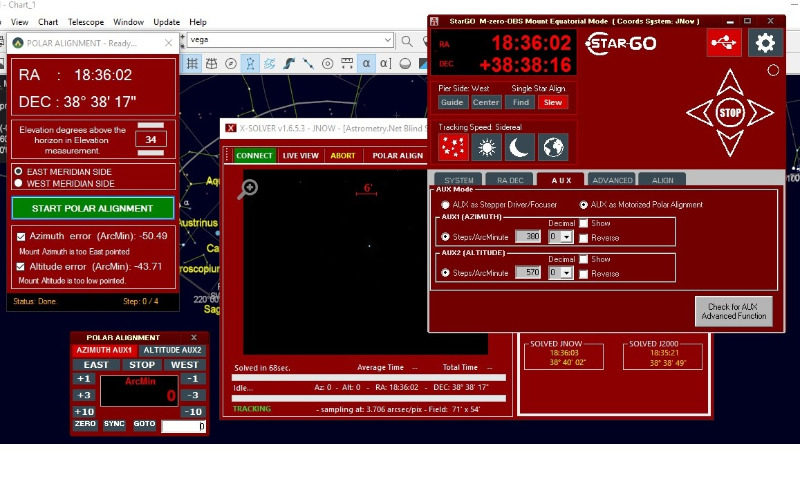800x497 pixels.
Task: Toggle the coordinate grid icon in chart toolbar
Action: click(x=192, y=64)
